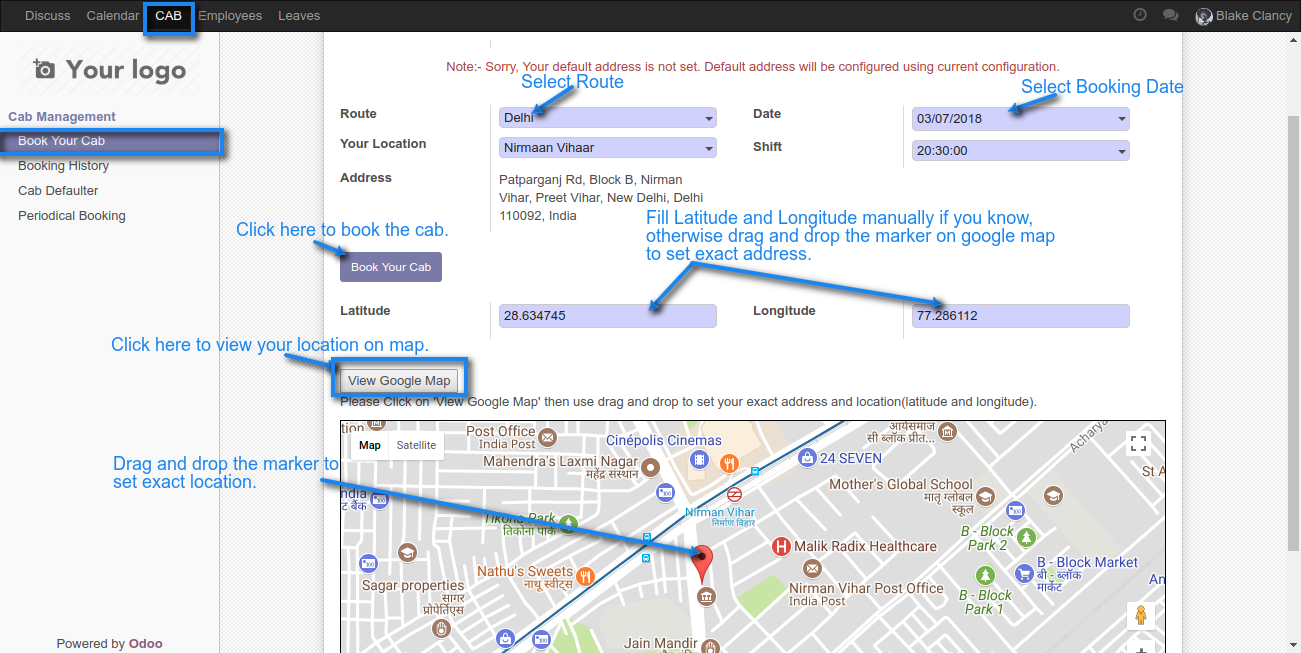Open the Calendar menu
The height and width of the screenshot is (653, 1301).
click(113, 16)
